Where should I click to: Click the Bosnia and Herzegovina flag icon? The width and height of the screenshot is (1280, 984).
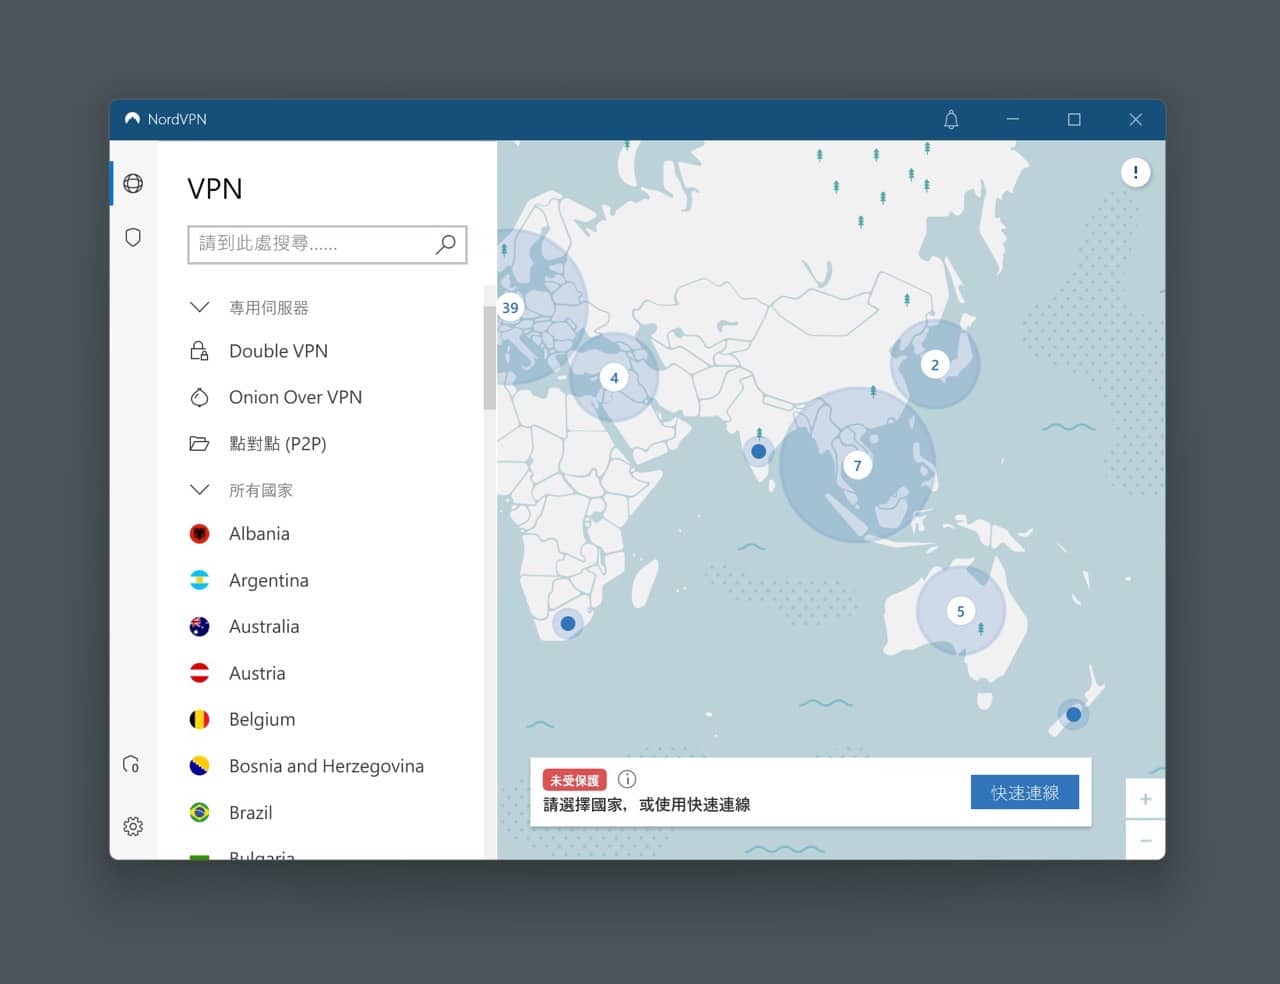point(199,766)
